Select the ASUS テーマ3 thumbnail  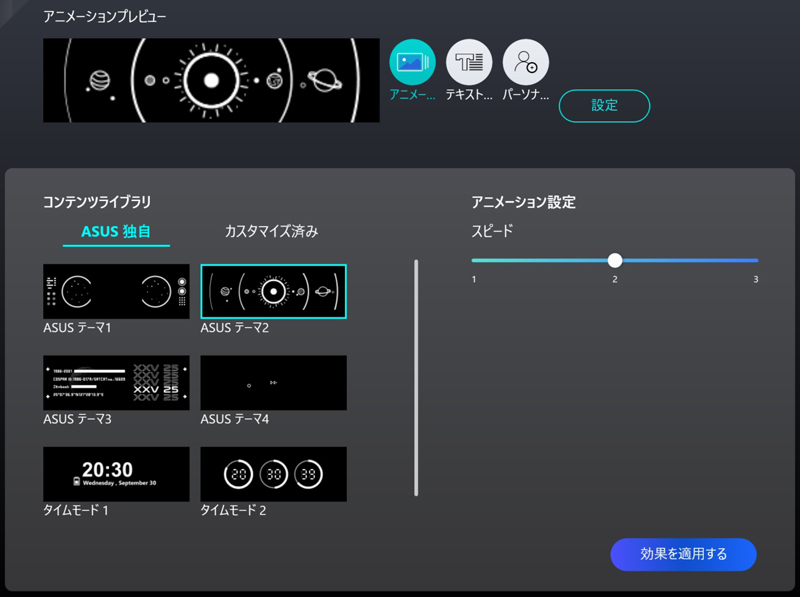tap(116, 382)
